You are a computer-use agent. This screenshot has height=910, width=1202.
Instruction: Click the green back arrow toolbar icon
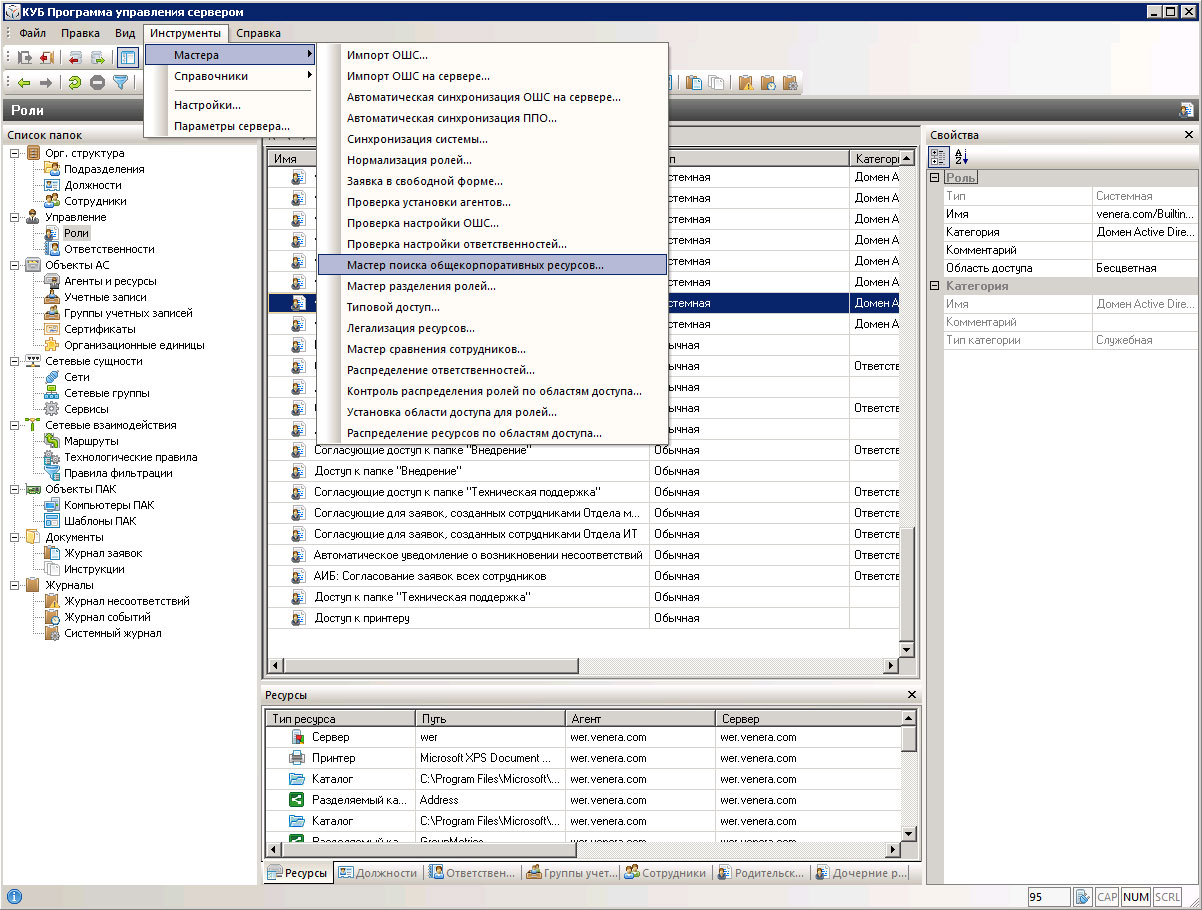[x=23, y=83]
